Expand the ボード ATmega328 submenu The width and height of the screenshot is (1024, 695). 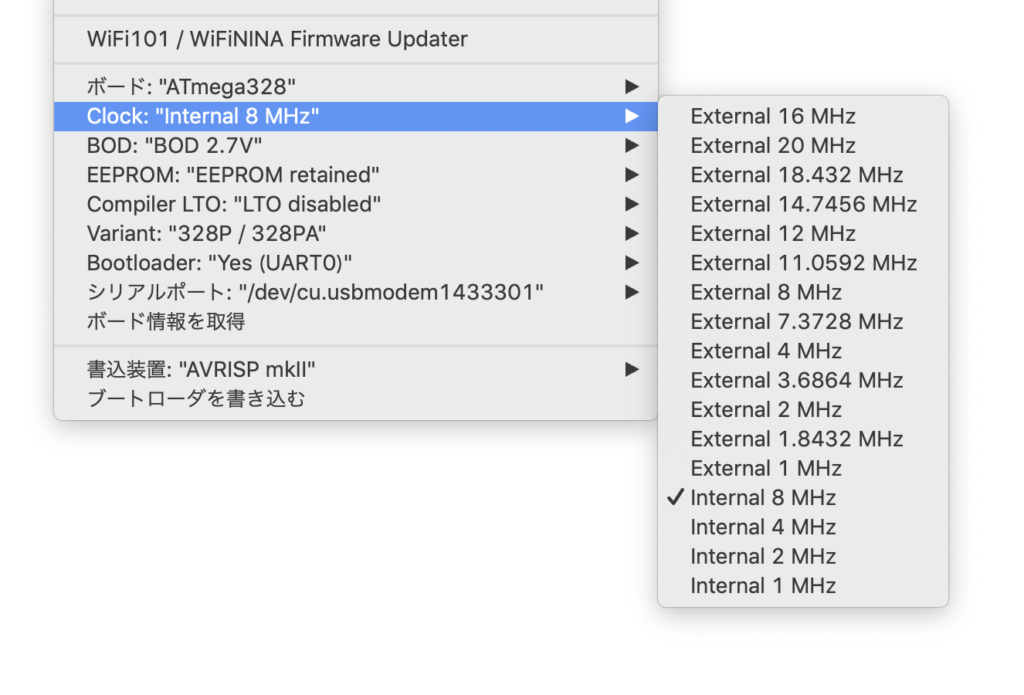click(191, 87)
